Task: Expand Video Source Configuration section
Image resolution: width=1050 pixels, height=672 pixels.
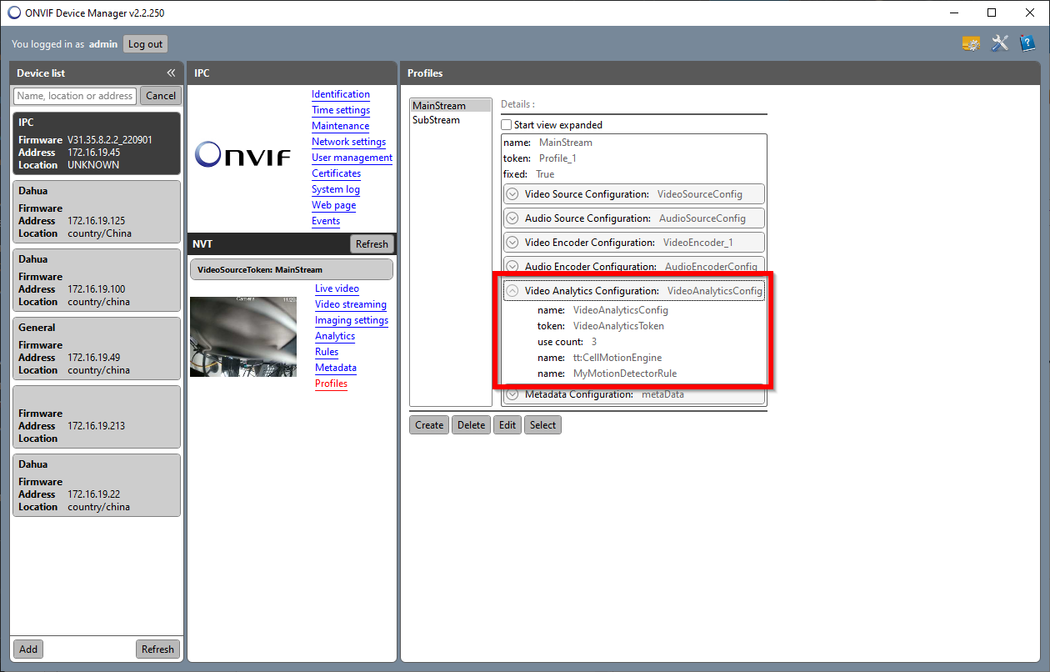Action: [512, 194]
